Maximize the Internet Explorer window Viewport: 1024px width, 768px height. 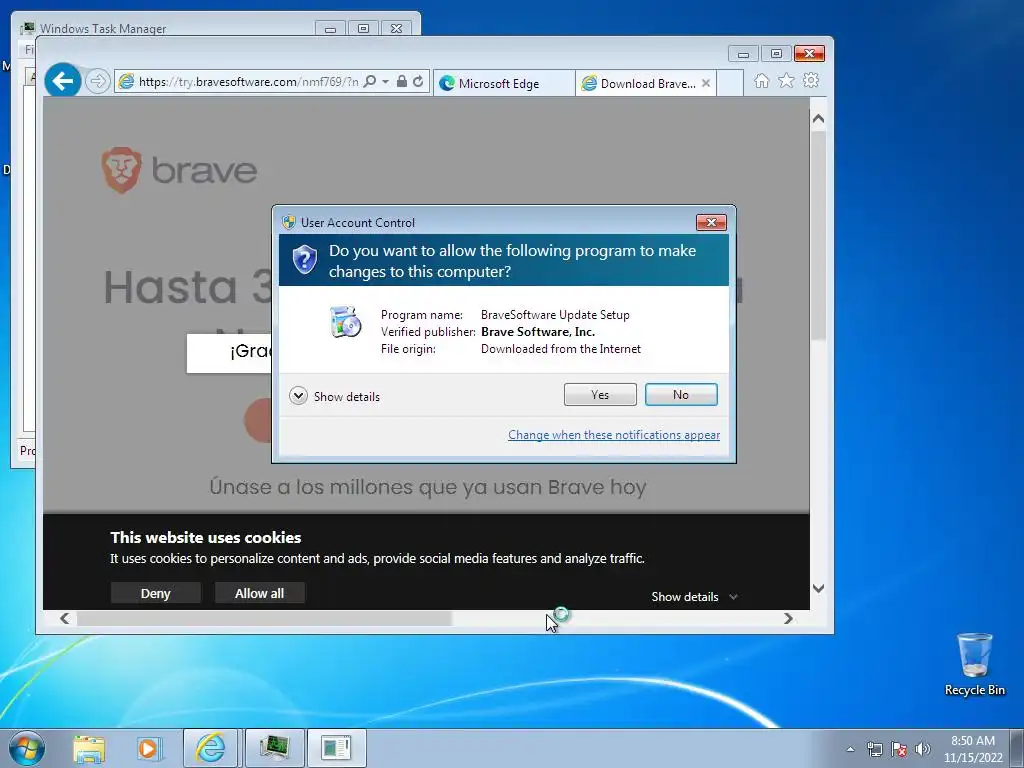pyautogui.click(x=776, y=54)
